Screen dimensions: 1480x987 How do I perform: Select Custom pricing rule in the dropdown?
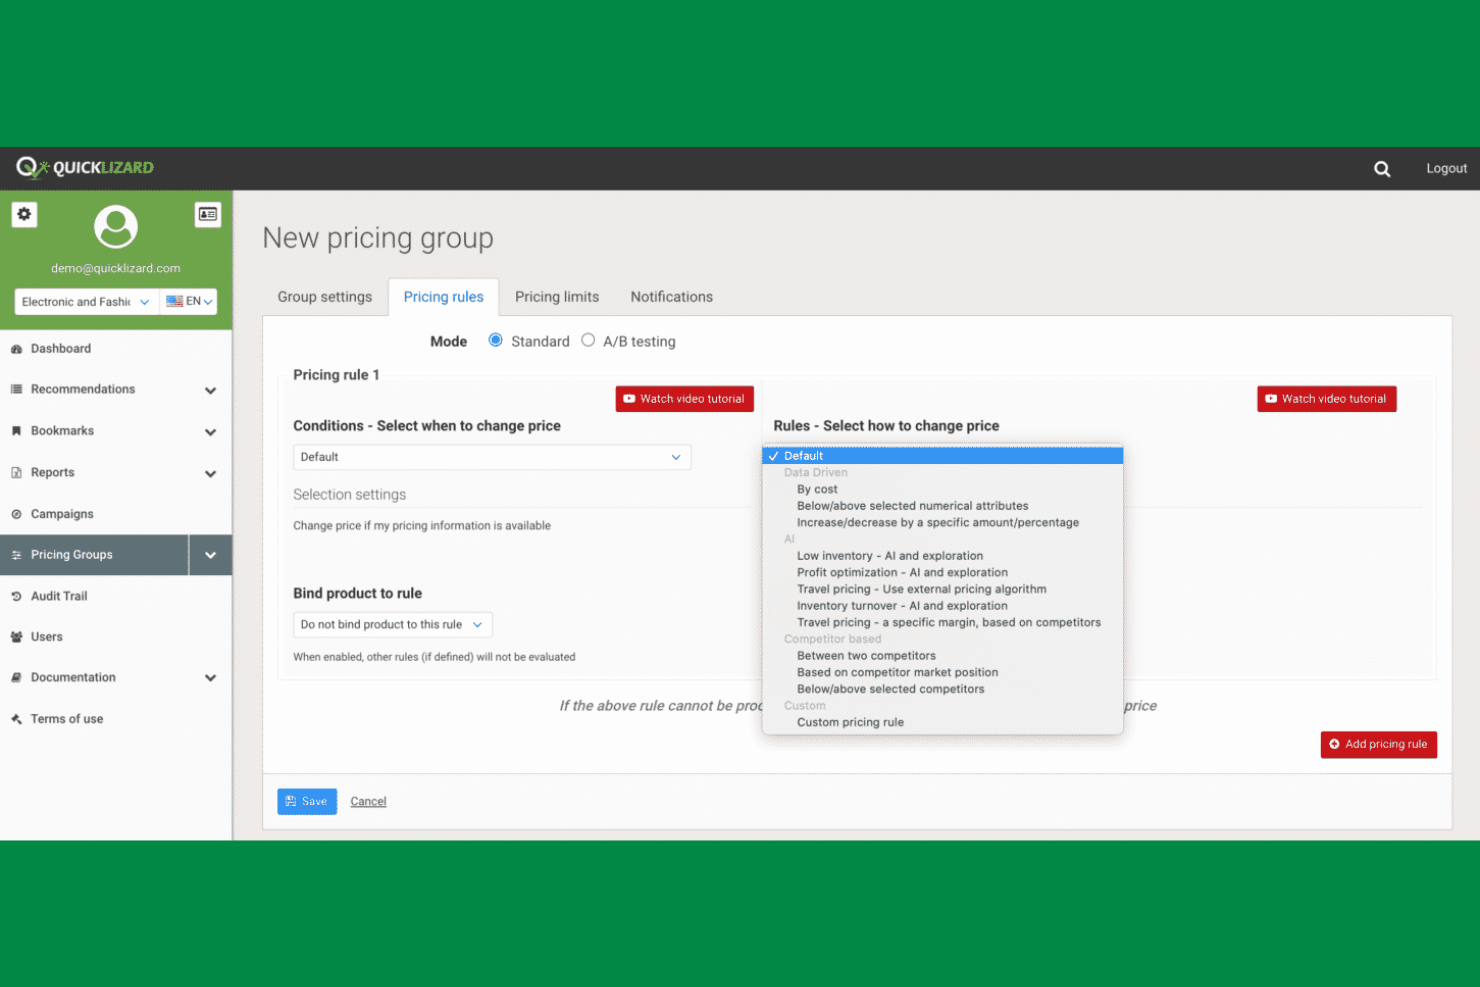(x=850, y=722)
